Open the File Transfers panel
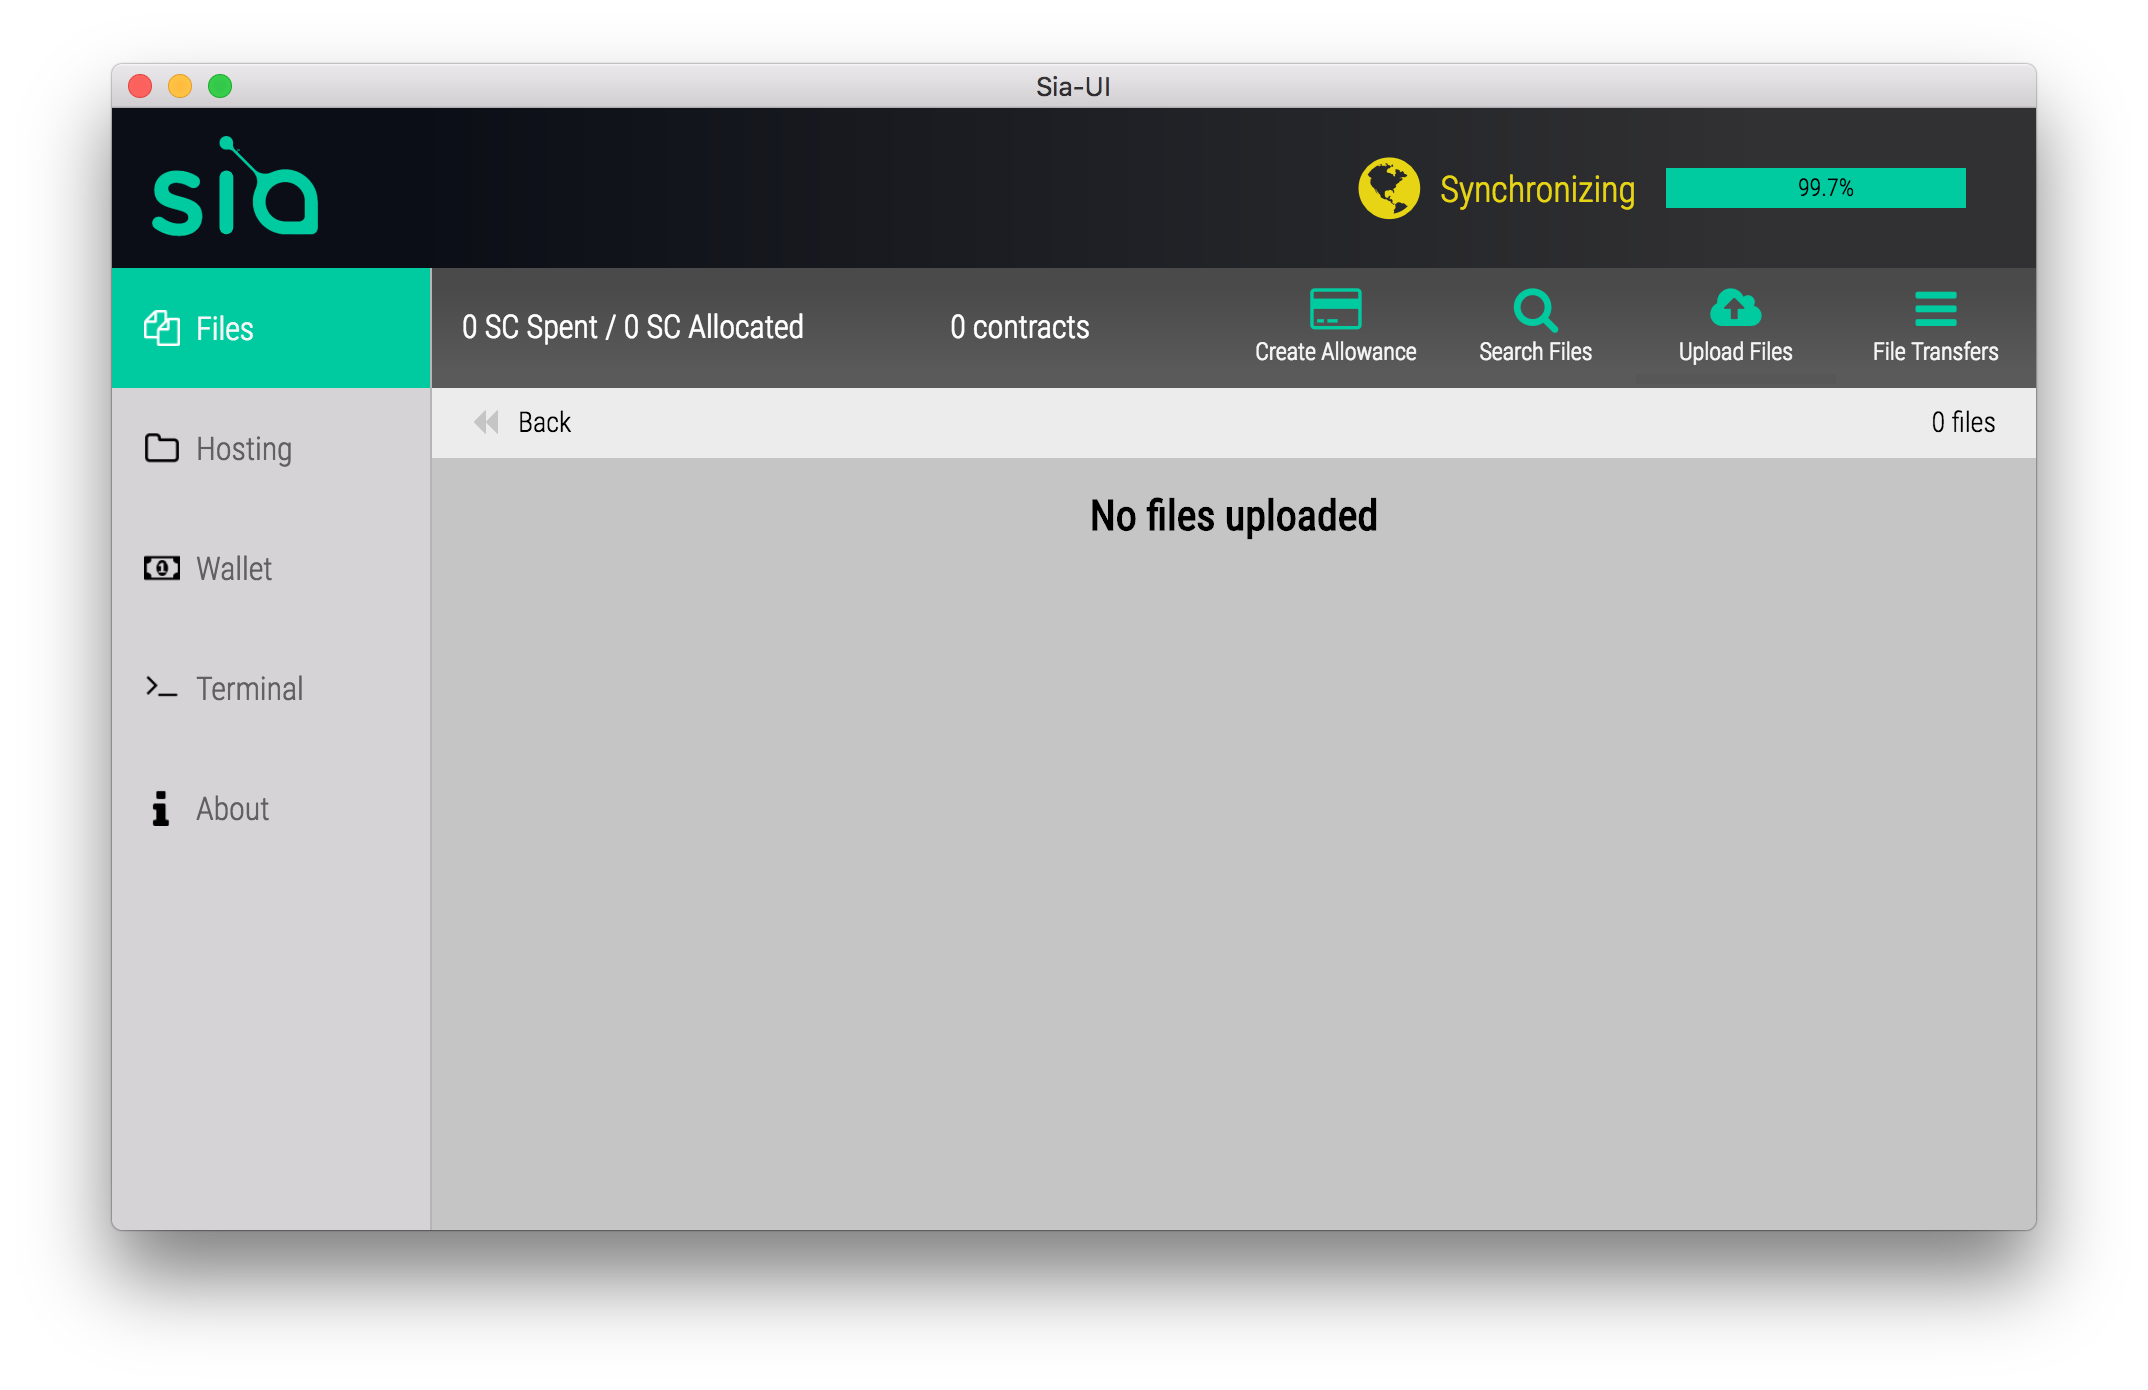Viewport: 2148px width, 1390px height. coord(1934,326)
